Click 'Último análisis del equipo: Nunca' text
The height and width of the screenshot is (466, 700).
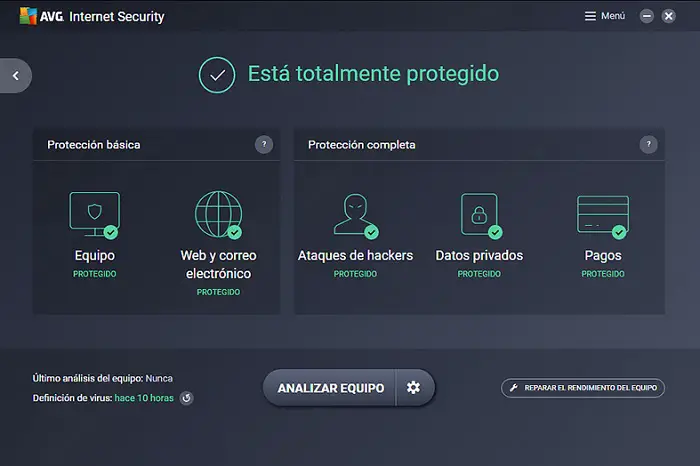point(103,378)
